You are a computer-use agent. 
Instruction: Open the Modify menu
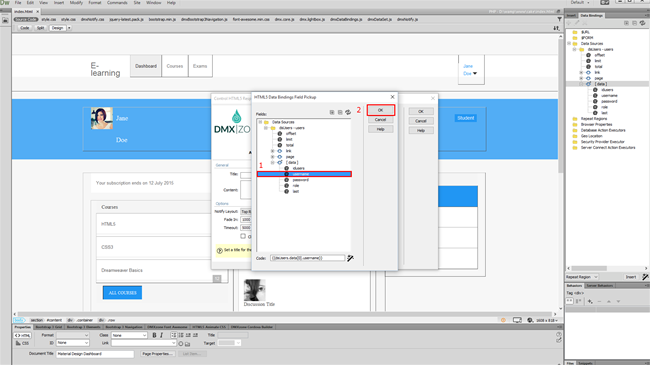(76, 2)
